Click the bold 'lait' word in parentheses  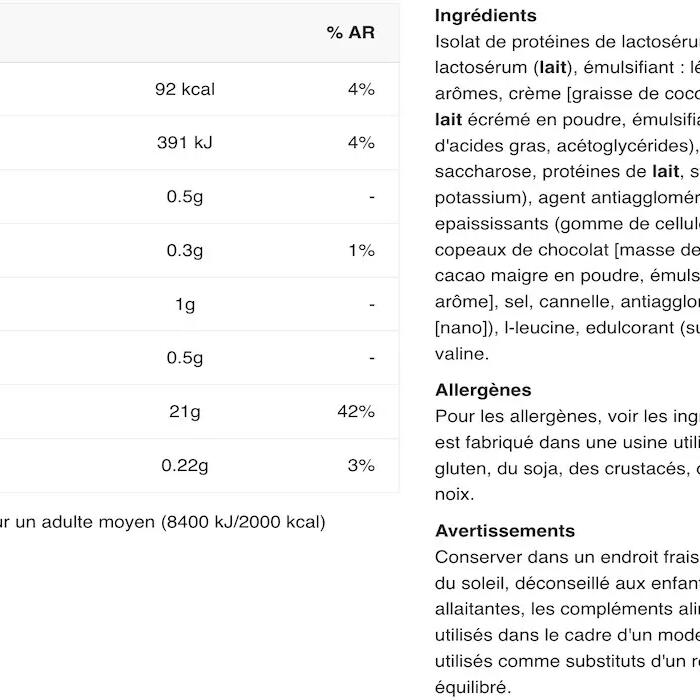pos(553,67)
